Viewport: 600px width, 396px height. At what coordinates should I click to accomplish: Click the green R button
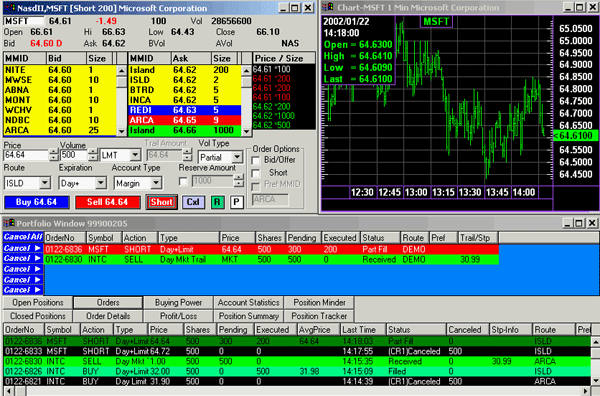click(217, 202)
